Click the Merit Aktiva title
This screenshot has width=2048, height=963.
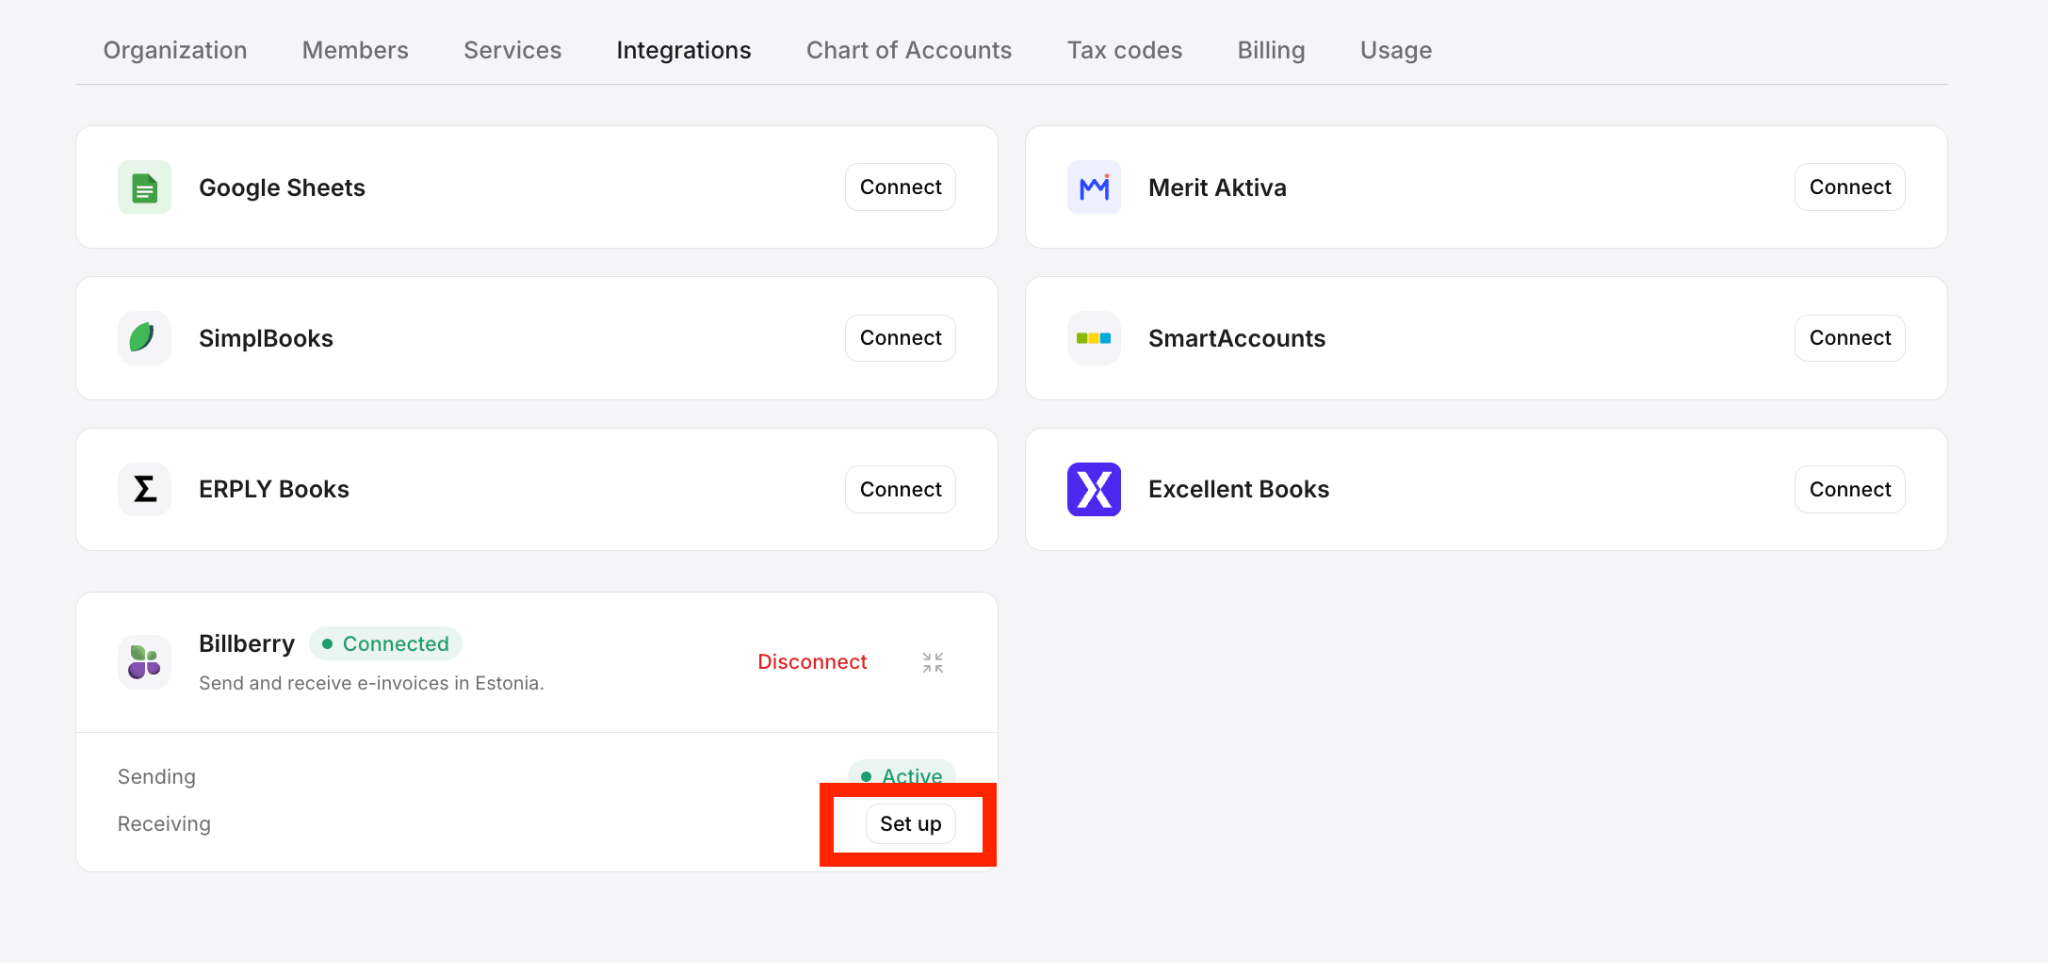tap(1217, 188)
